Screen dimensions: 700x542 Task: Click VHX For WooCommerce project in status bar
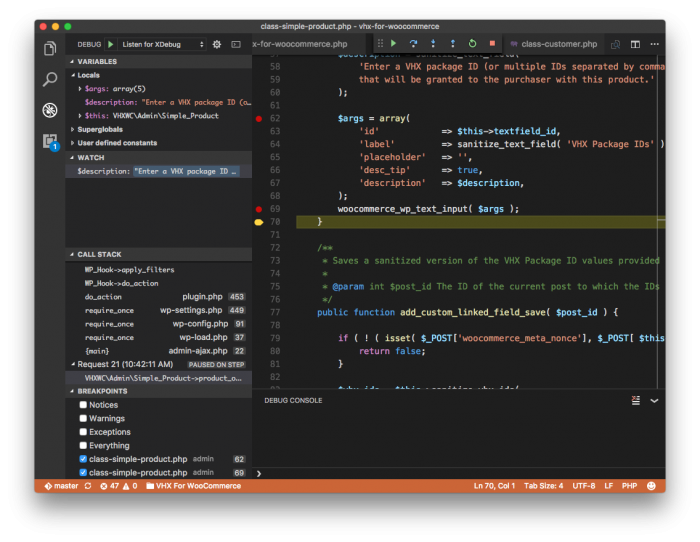(x=193, y=486)
